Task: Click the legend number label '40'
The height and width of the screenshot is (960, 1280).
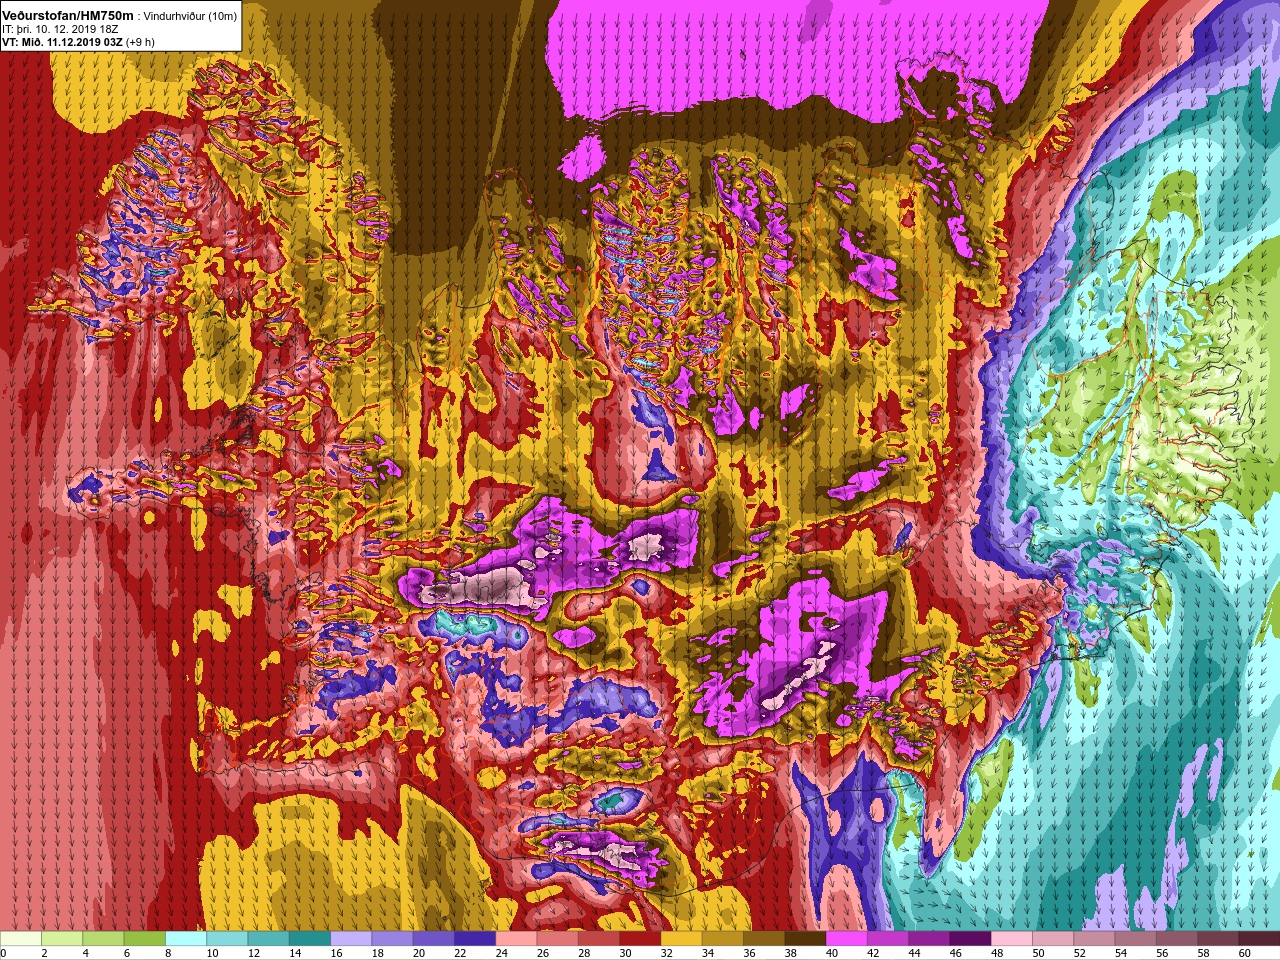Action: tap(831, 953)
